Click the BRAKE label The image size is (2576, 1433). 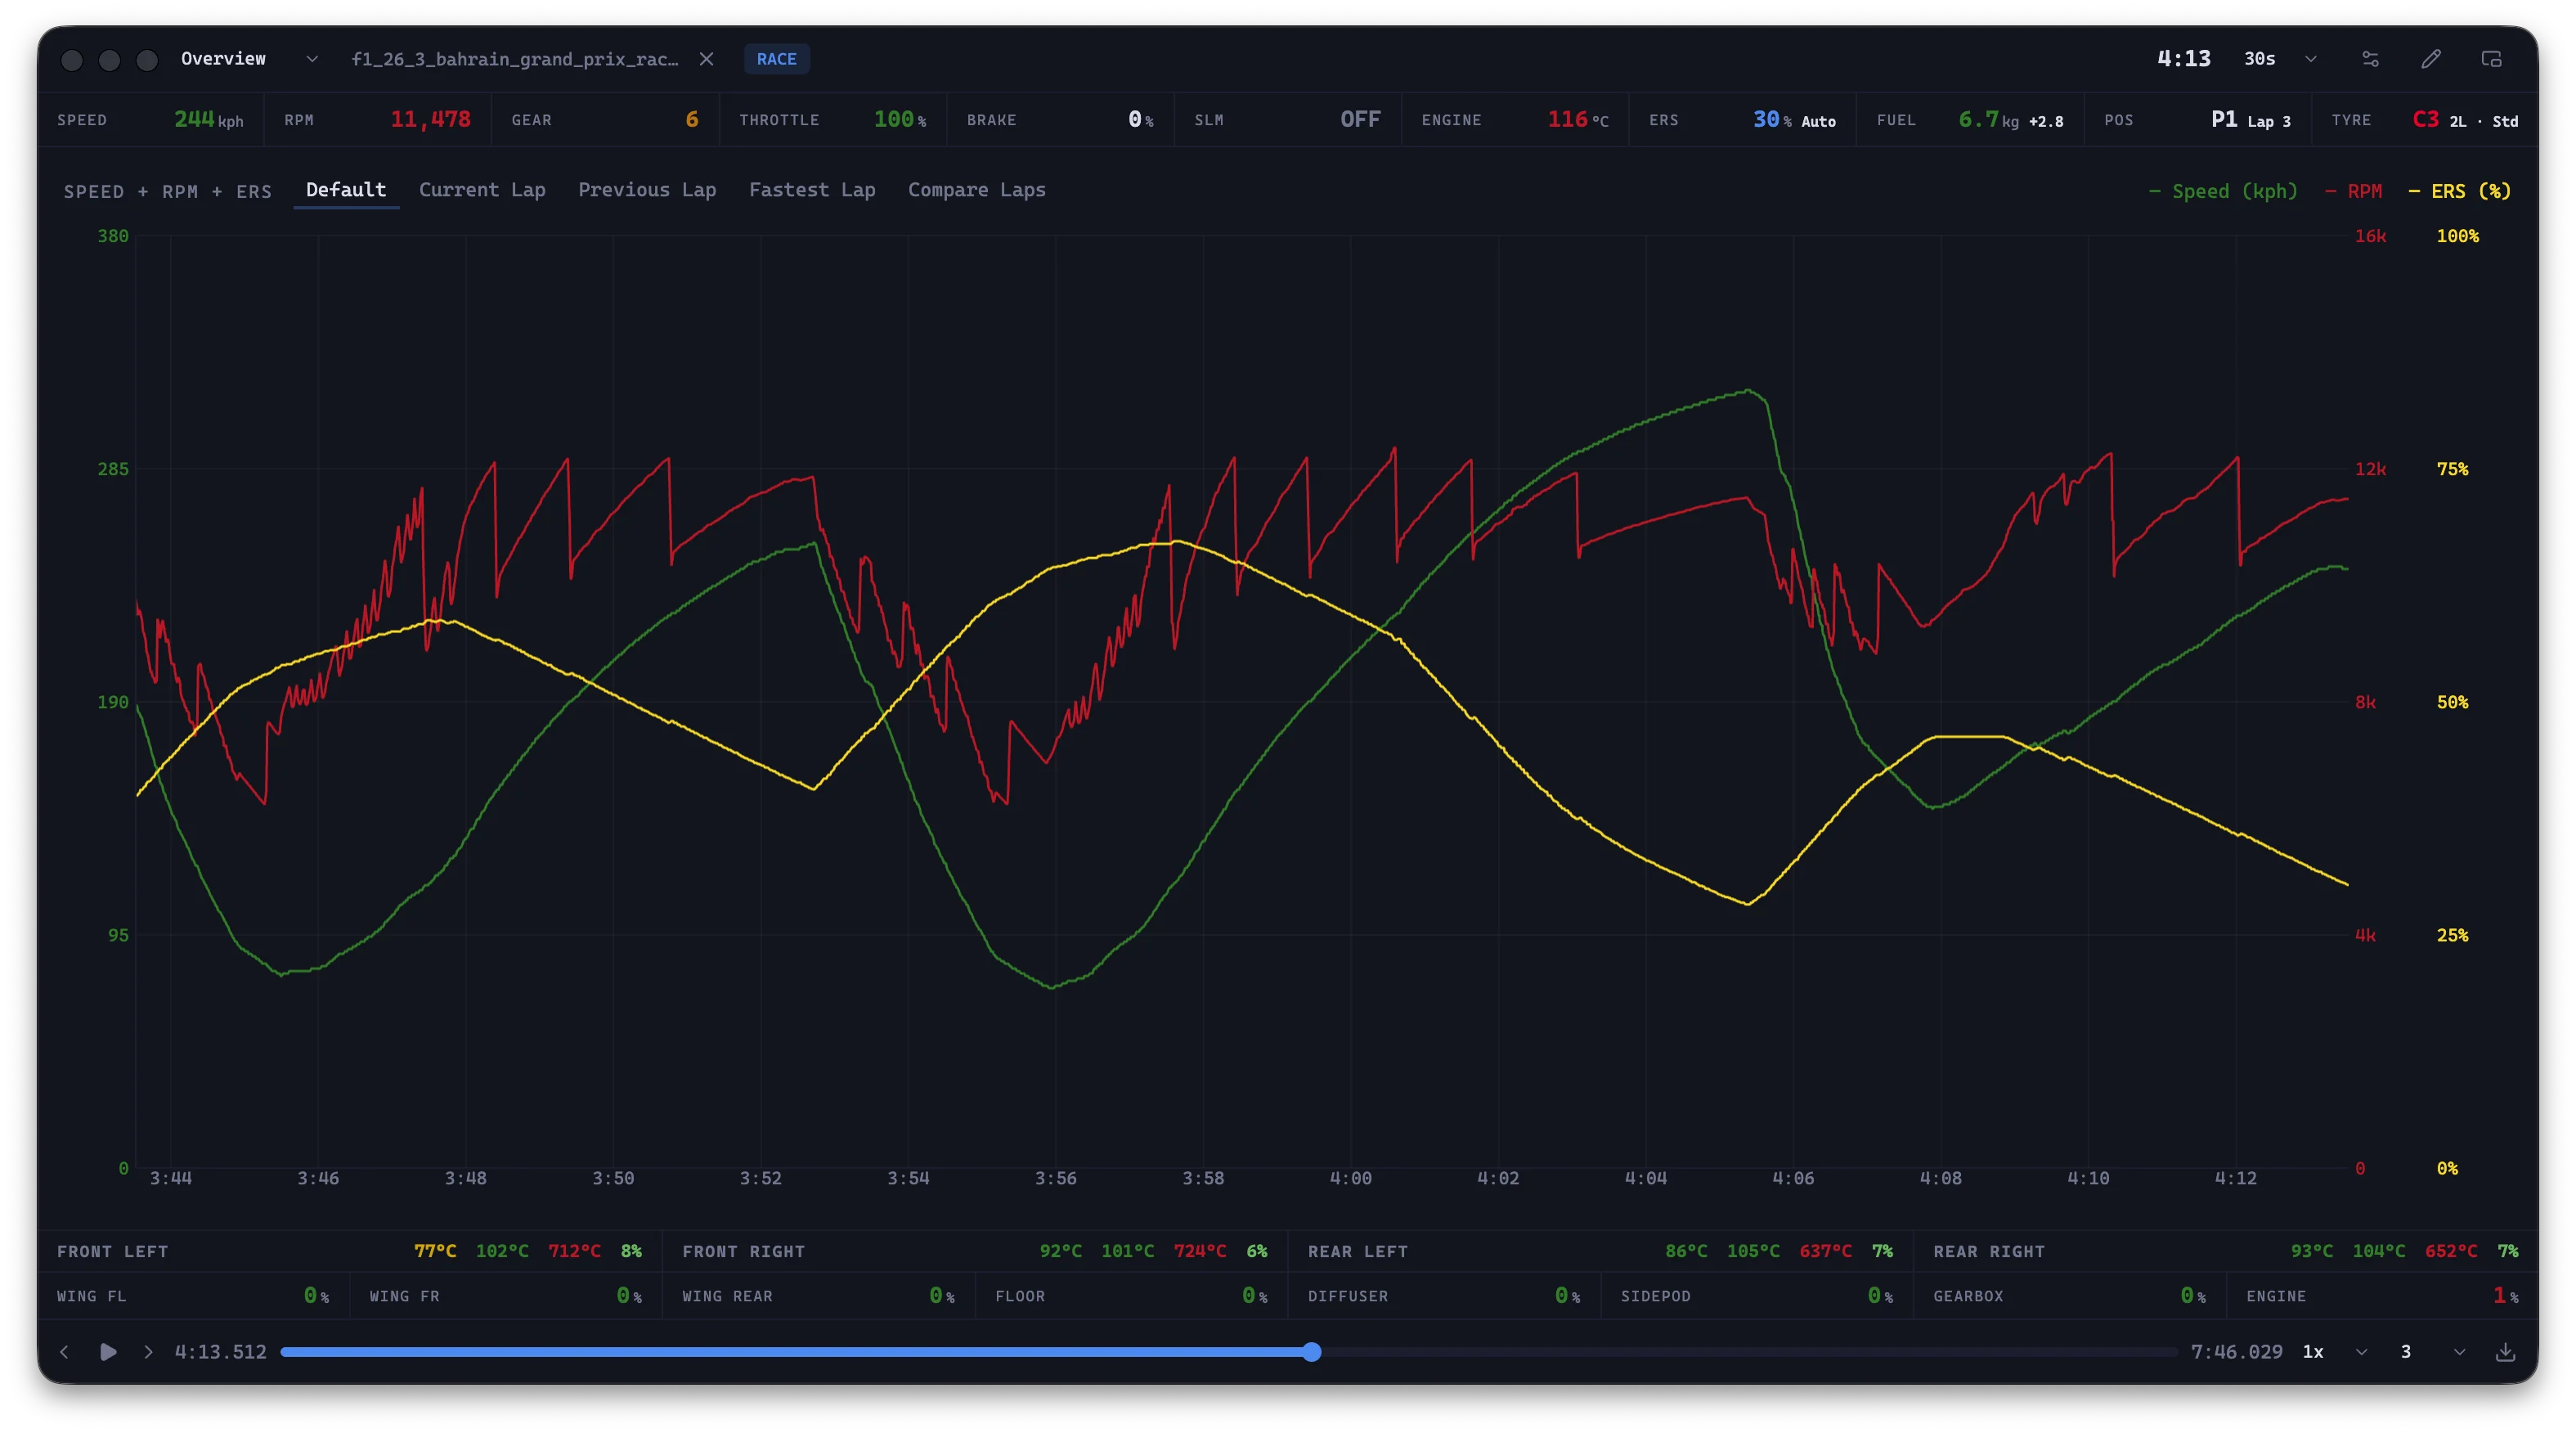click(x=991, y=120)
